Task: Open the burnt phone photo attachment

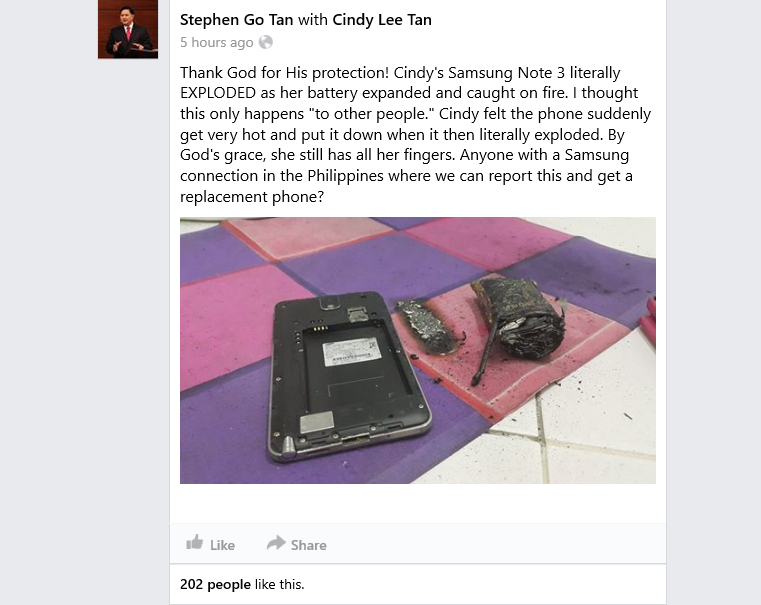Action: click(418, 350)
